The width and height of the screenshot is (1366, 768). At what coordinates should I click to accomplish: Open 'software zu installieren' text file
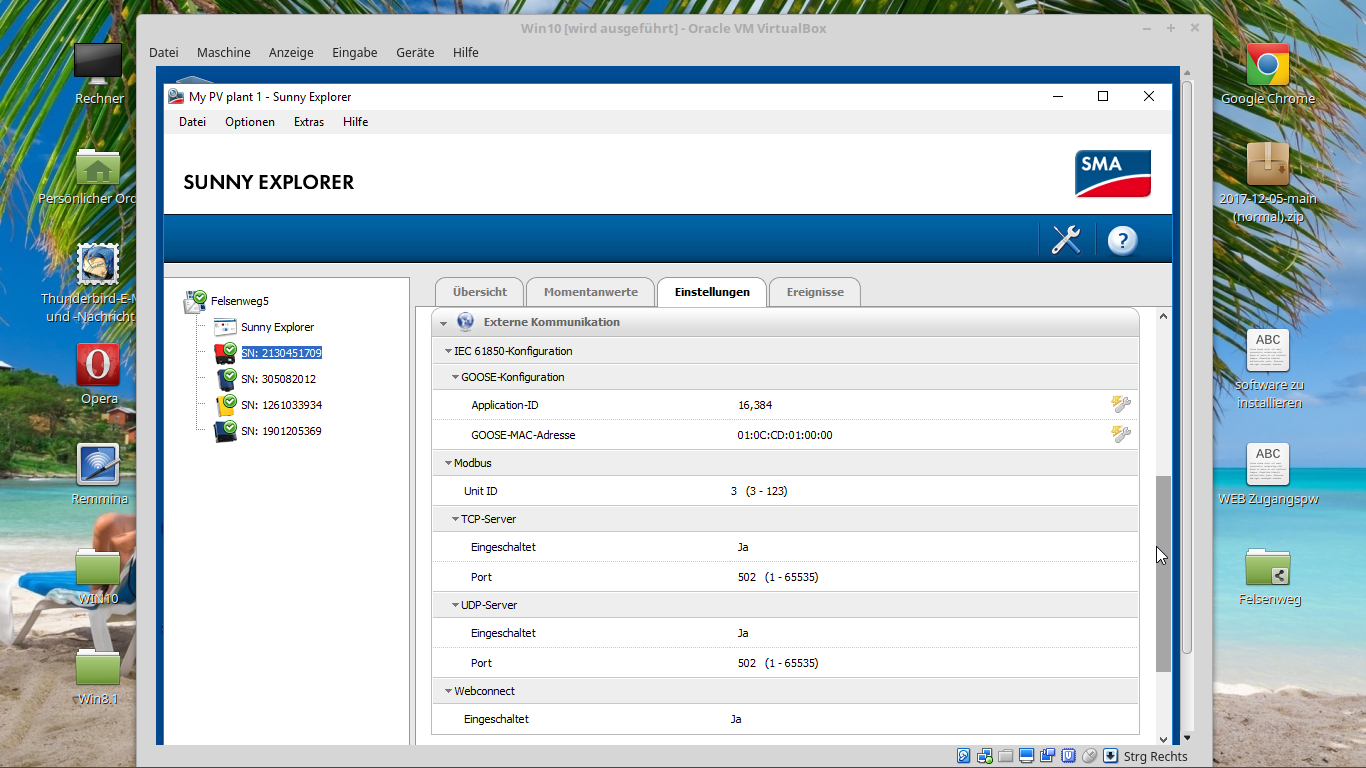(1268, 351)
